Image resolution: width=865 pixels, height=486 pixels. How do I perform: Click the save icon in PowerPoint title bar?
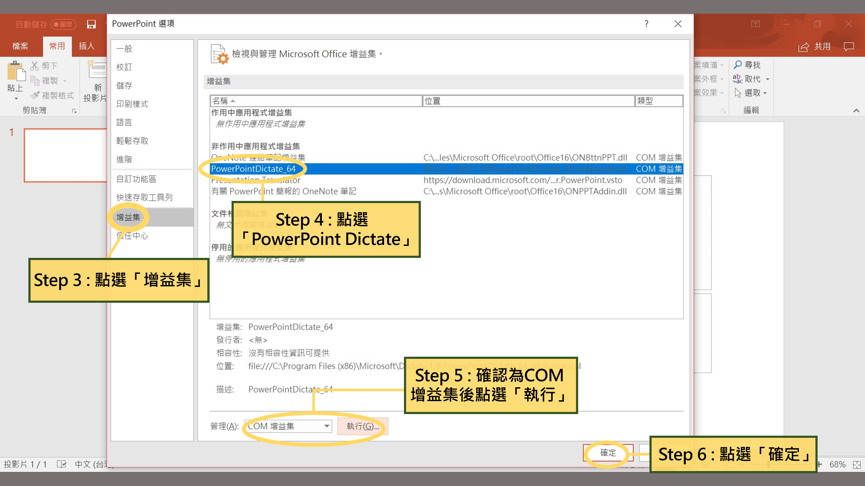coord(92,24)
